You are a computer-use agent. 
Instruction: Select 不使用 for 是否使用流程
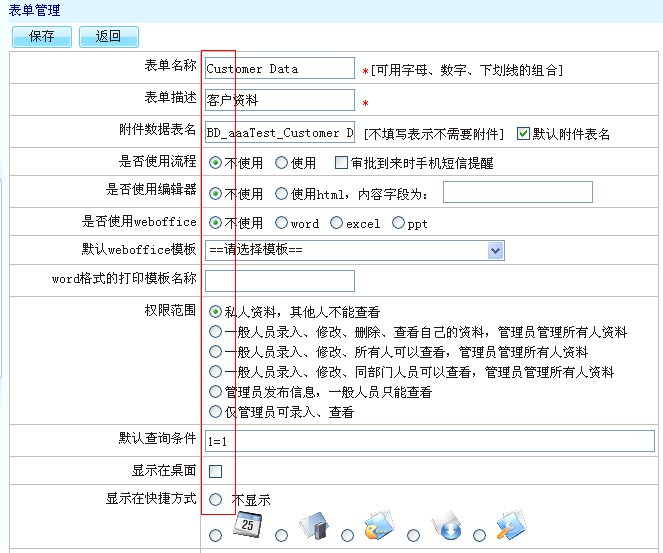216,163
